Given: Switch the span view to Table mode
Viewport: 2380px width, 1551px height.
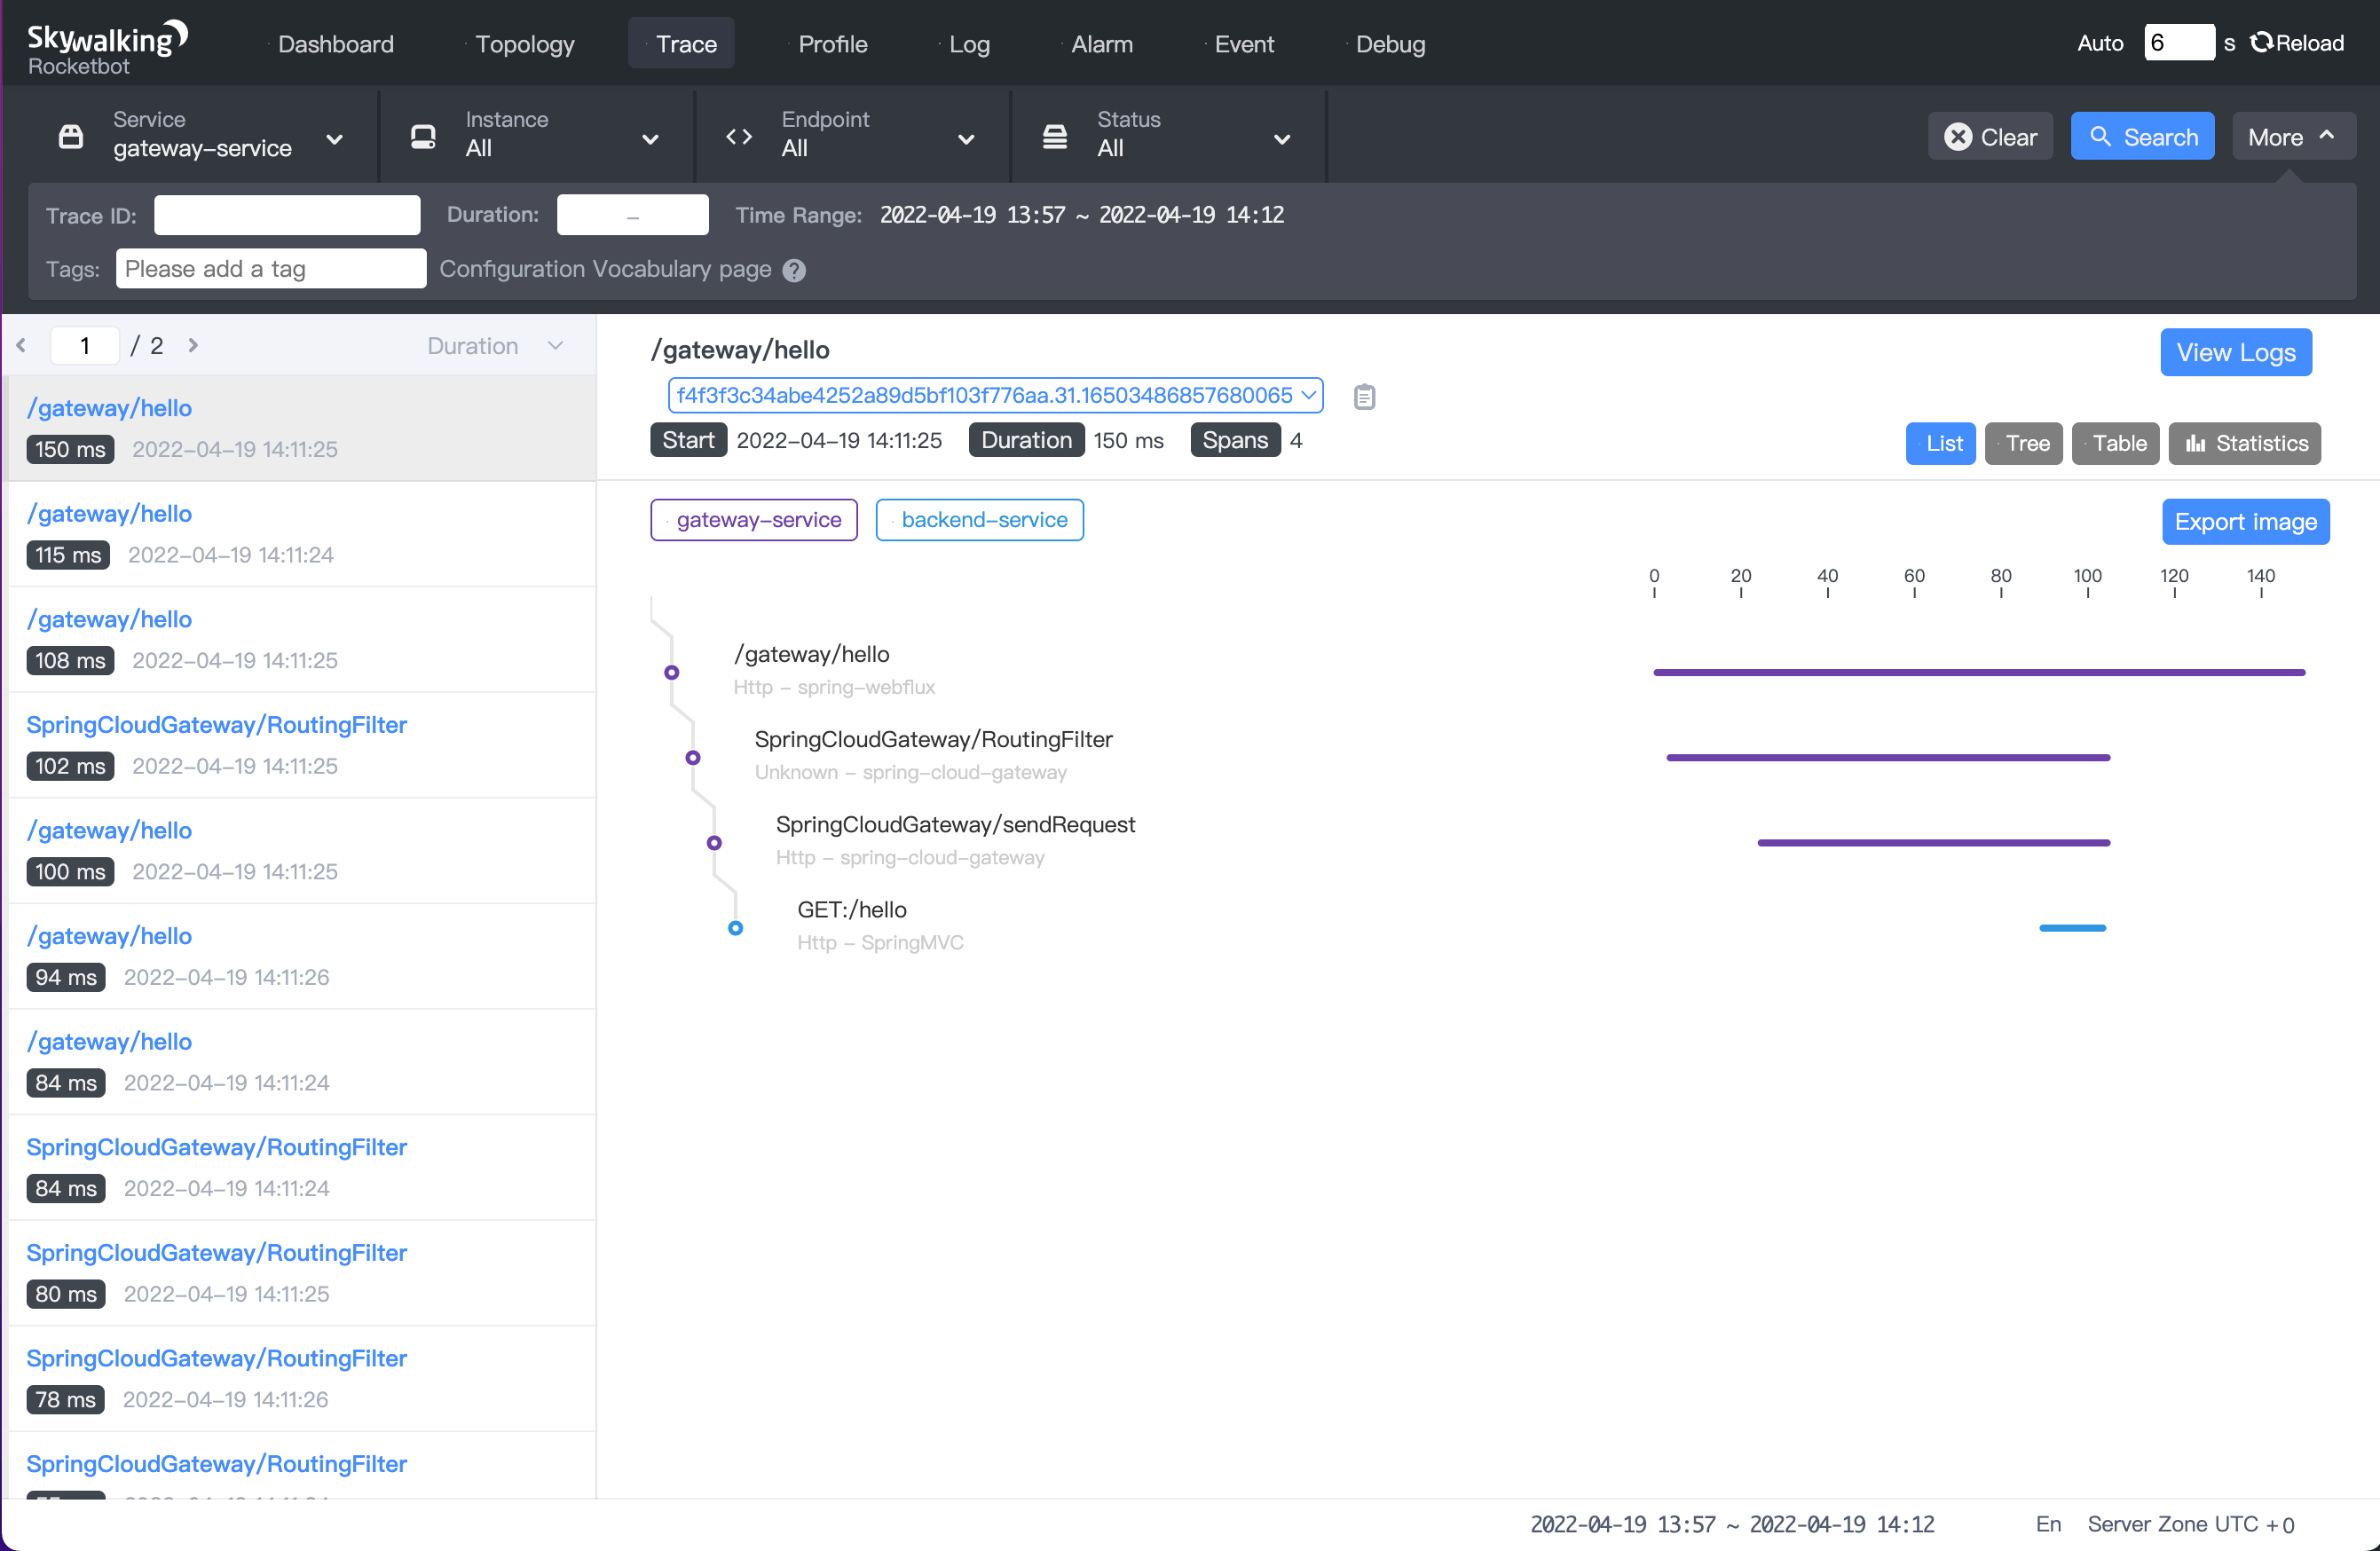Looking at the screenshot, I should pos(2116,443).
